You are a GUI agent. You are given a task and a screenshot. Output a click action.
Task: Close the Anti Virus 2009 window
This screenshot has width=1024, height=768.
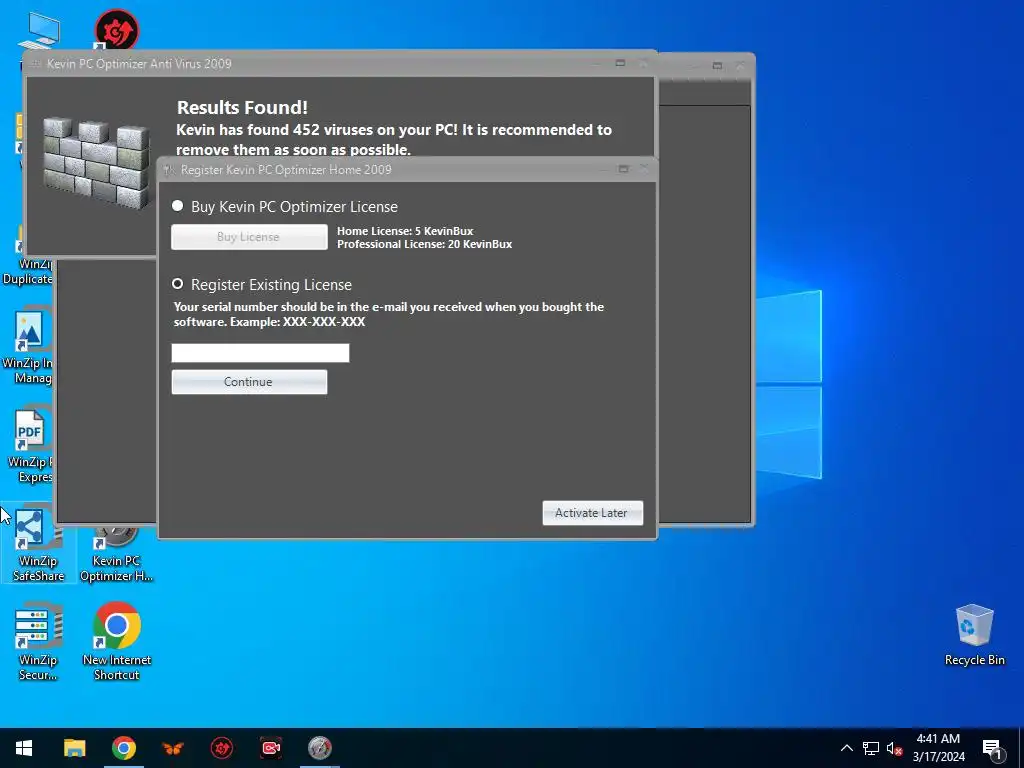pyautogui.click(x=643, y=63)
